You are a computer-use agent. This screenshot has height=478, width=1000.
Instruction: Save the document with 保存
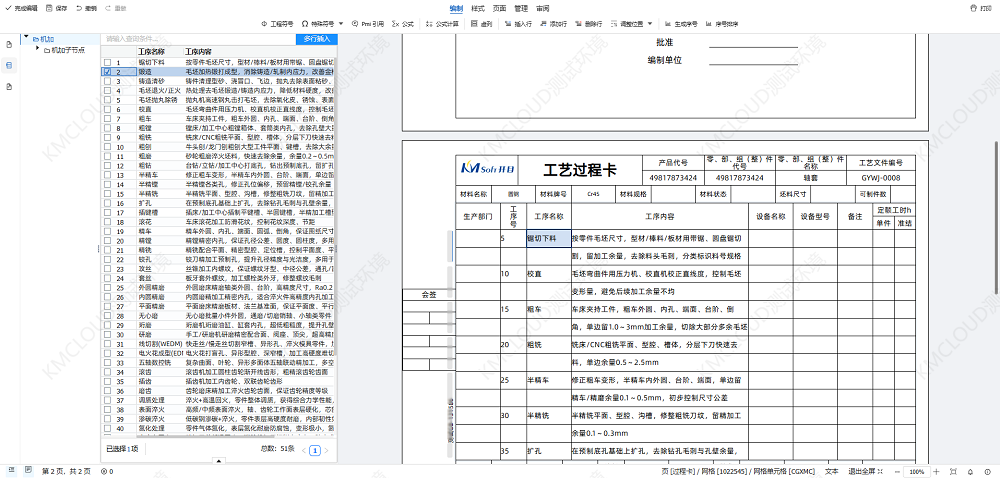tap(57, 8)
